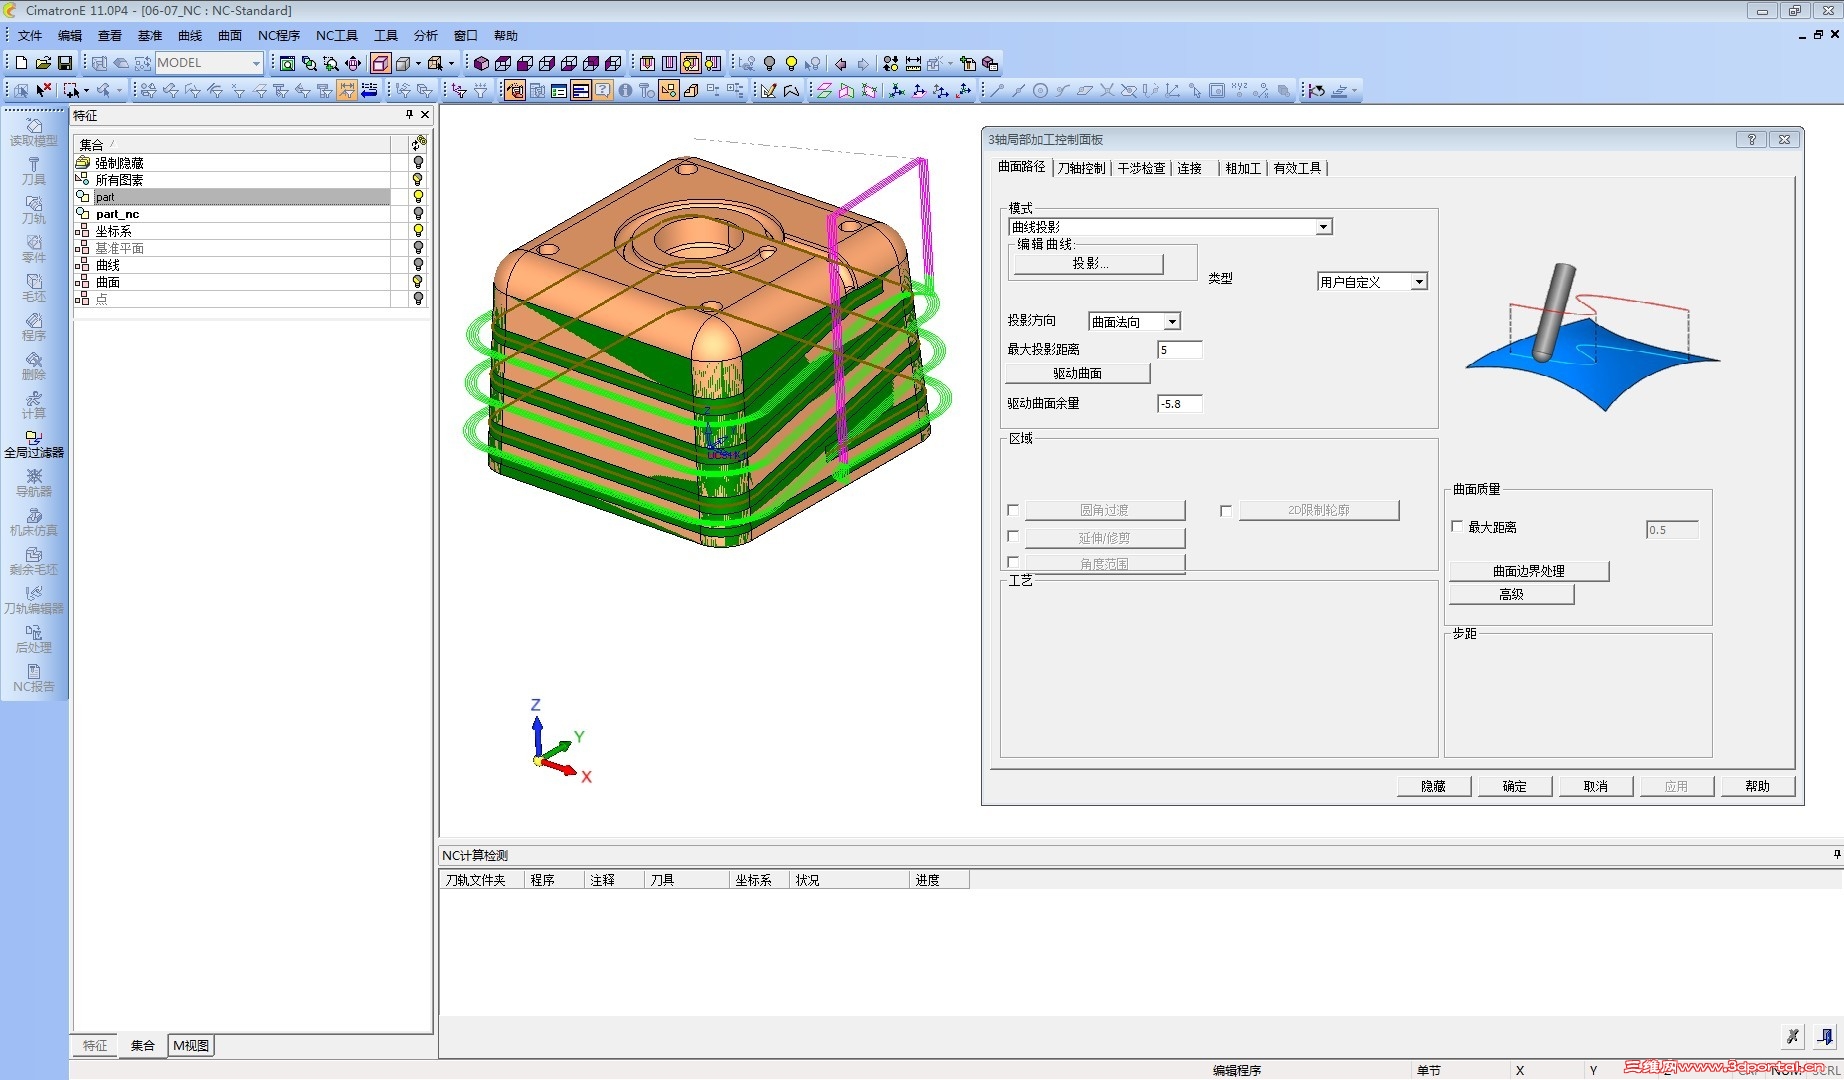Check the 2D限制轮廓 checkbox
This screenshot has width=1844, height=1080.
click(1226, 510)
